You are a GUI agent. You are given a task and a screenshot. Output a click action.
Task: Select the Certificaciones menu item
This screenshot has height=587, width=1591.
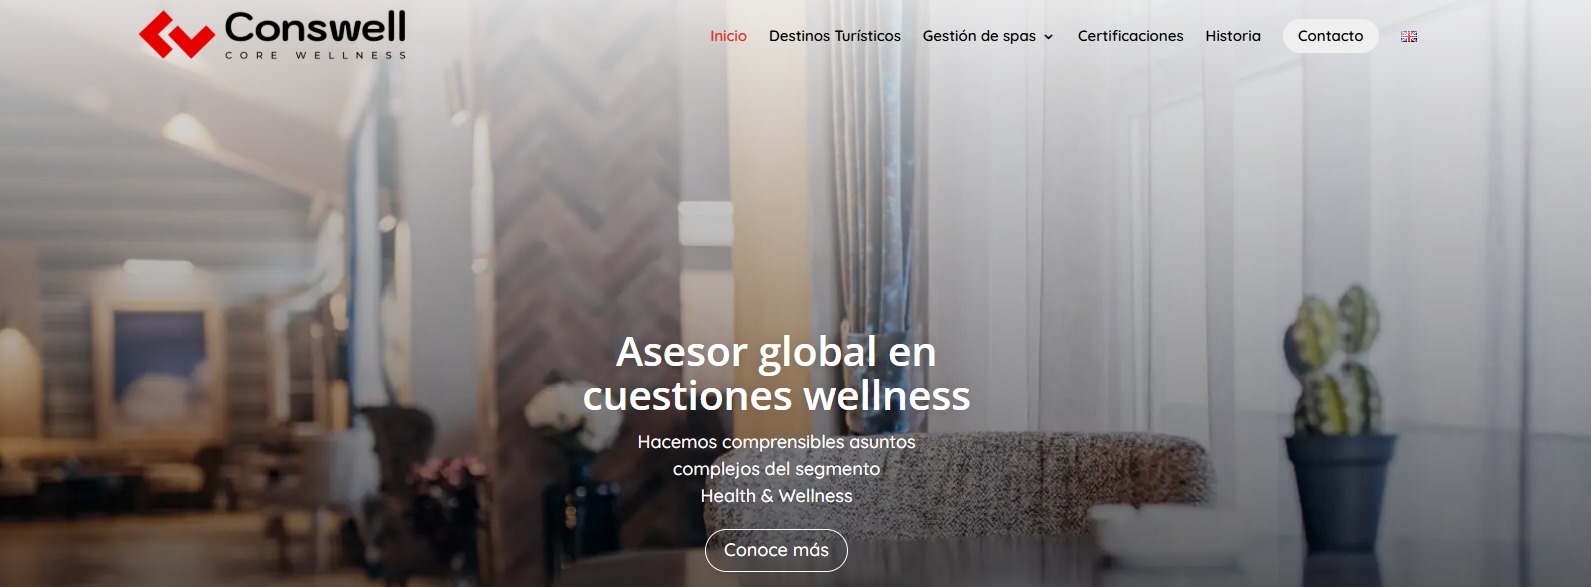click(1130, 36)
